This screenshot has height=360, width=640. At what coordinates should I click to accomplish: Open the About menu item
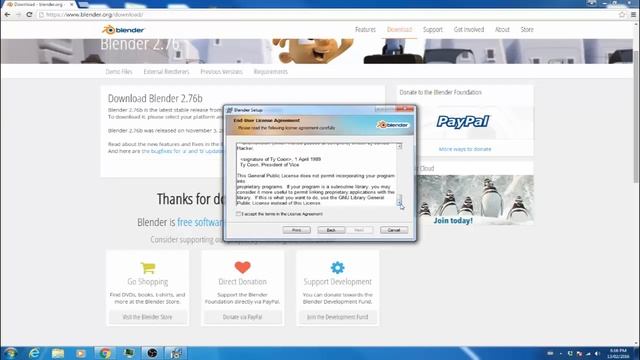[502, 29]
